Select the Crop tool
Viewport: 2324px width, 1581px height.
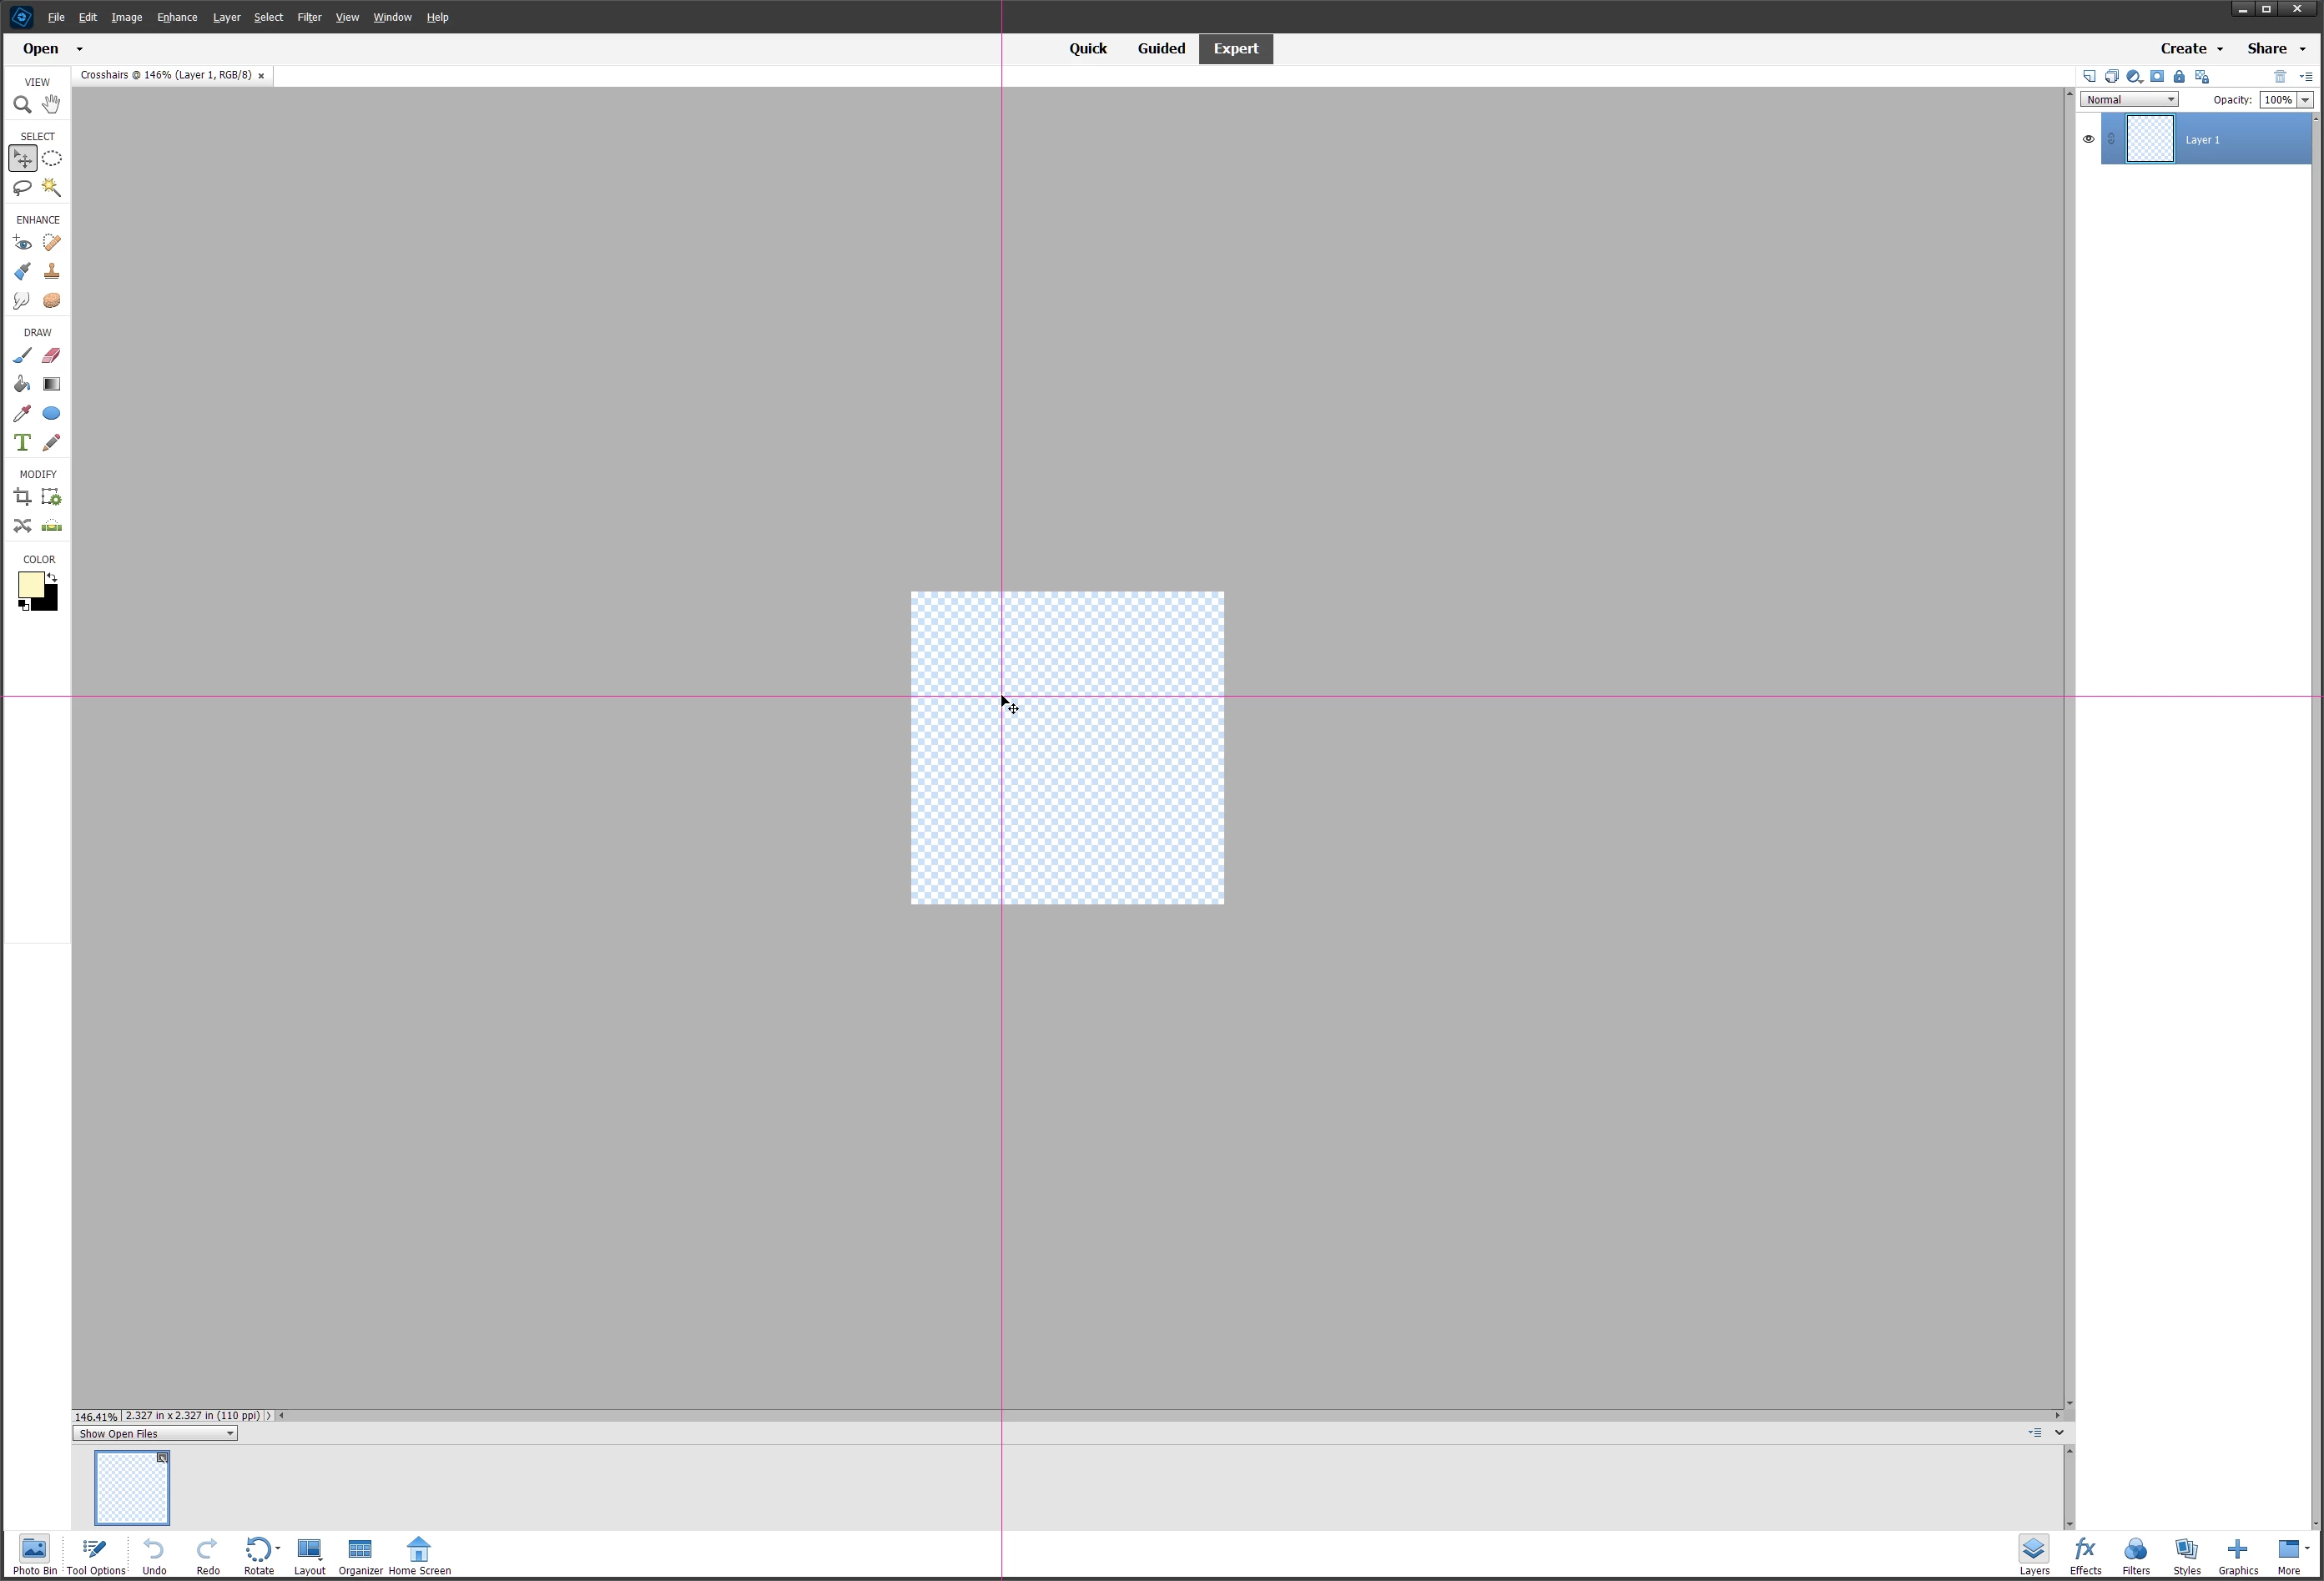22,497
